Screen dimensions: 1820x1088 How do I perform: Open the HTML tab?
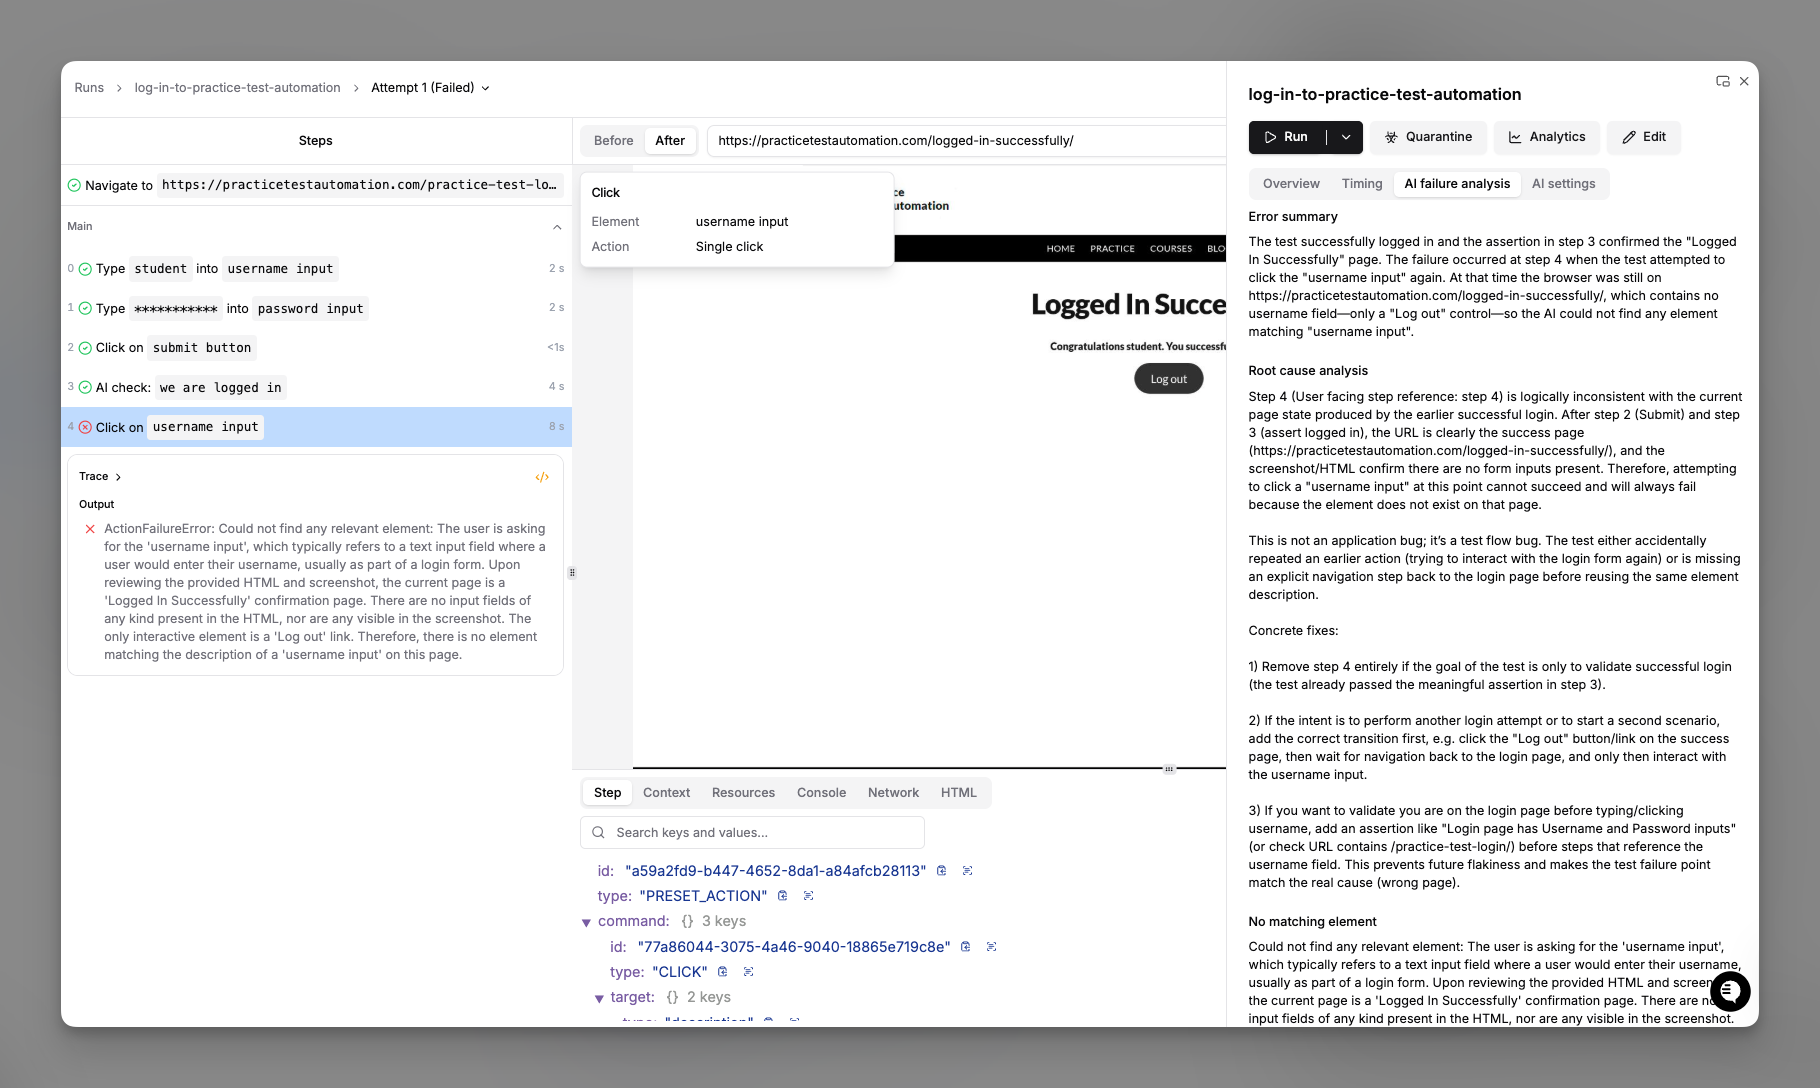pos(958,793)
